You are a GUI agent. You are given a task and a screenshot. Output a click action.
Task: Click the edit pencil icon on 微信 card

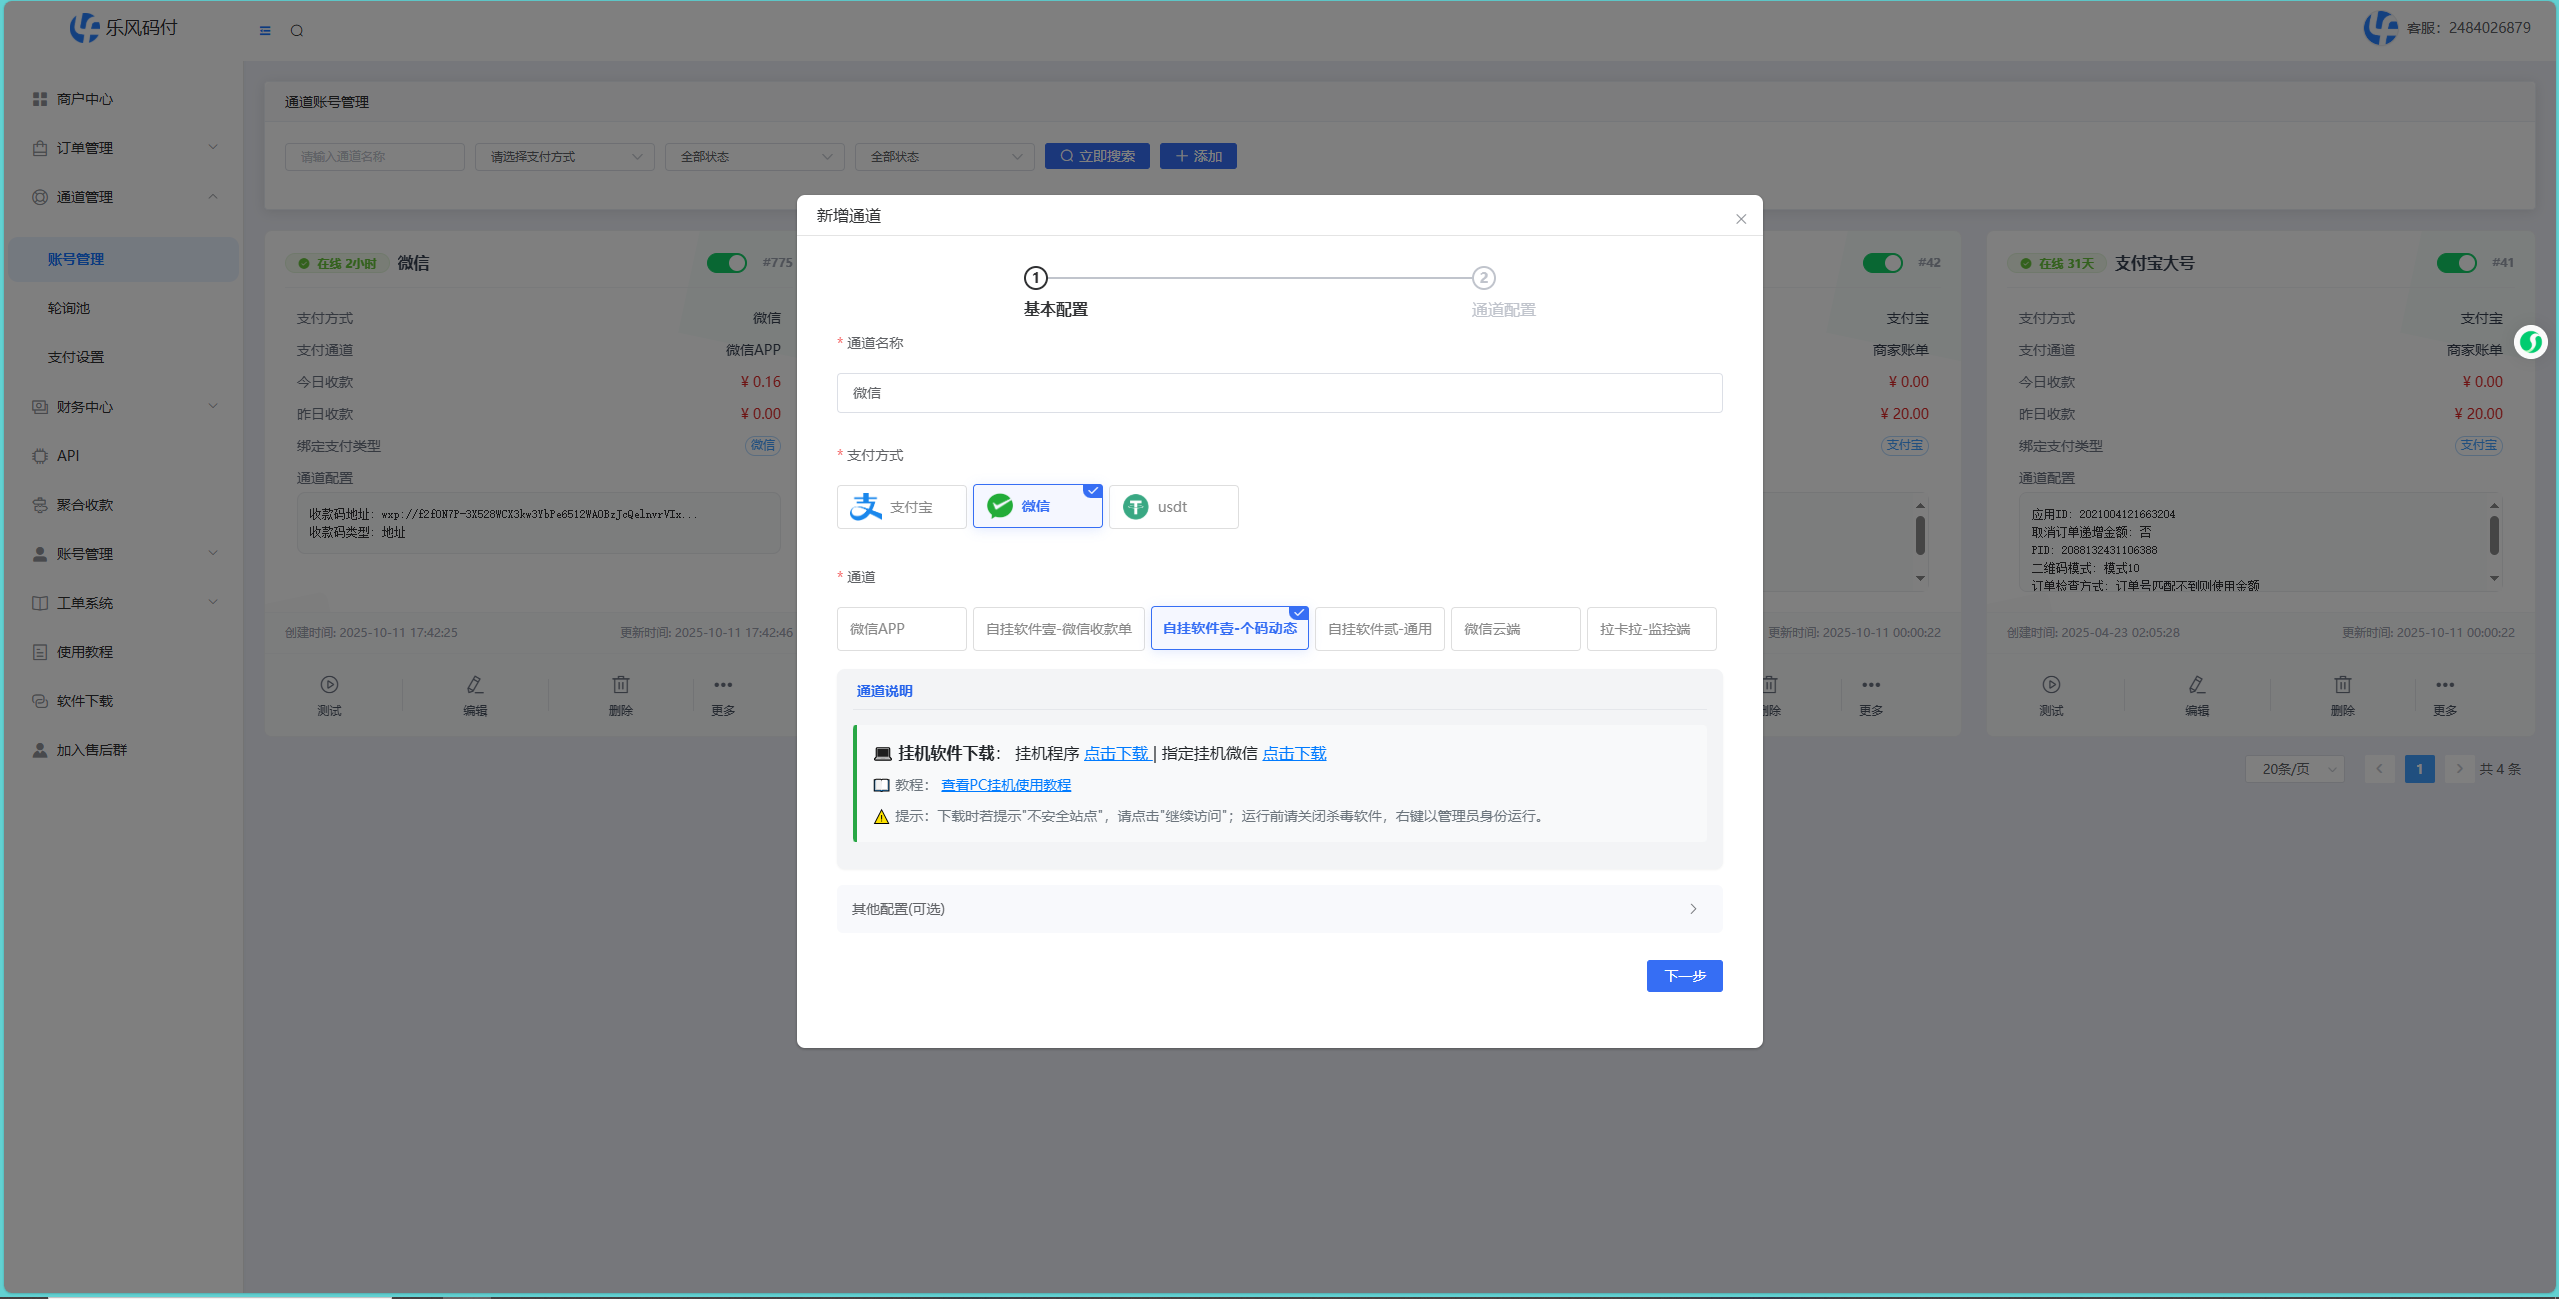pyautogui.click(x=475, y=685)
